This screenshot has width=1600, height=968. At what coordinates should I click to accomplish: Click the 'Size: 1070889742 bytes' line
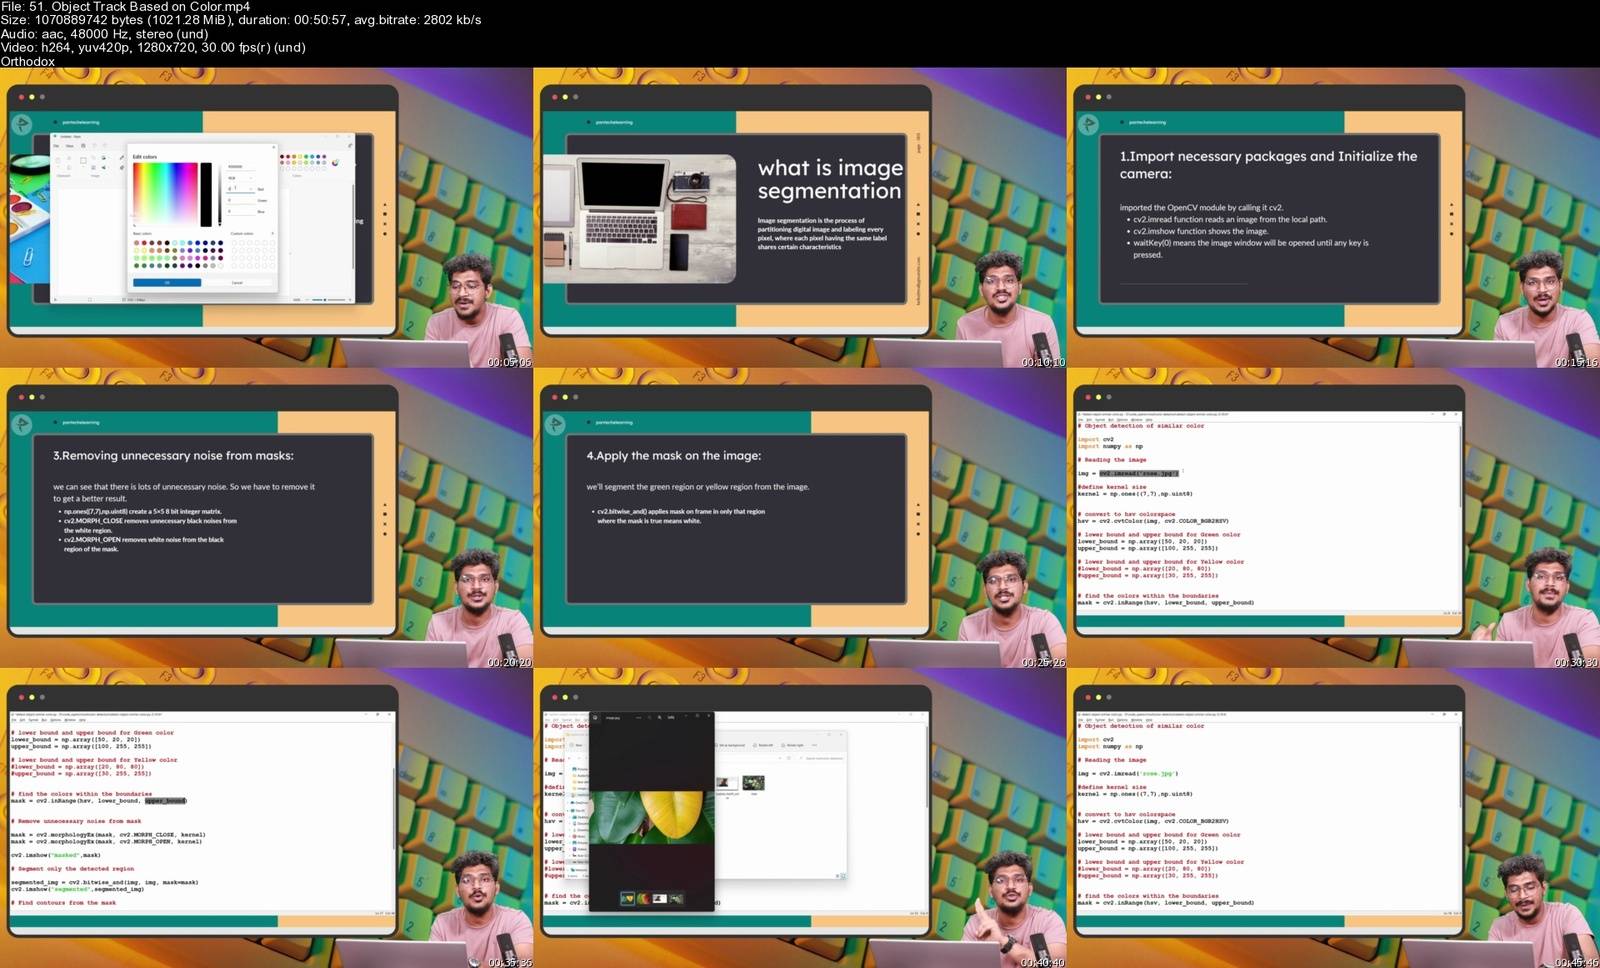[240, 20]
